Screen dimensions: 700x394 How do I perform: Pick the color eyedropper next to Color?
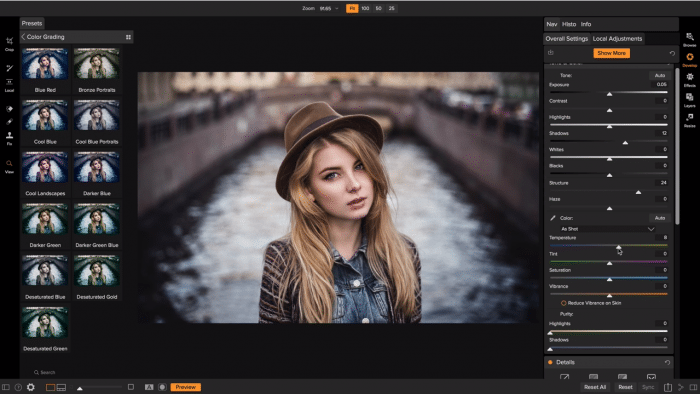(x=553, y=218)
